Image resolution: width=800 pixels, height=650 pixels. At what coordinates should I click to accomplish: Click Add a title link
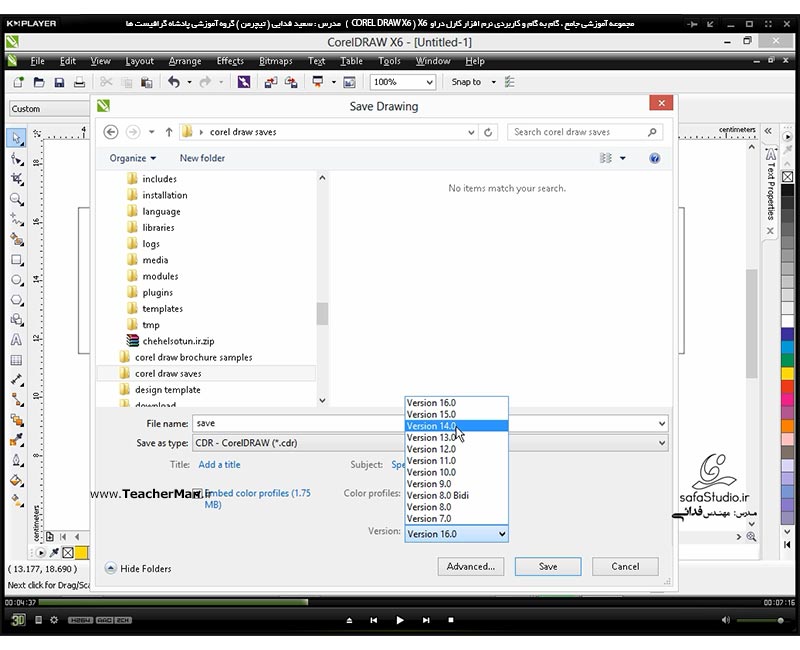coord(219,465)
